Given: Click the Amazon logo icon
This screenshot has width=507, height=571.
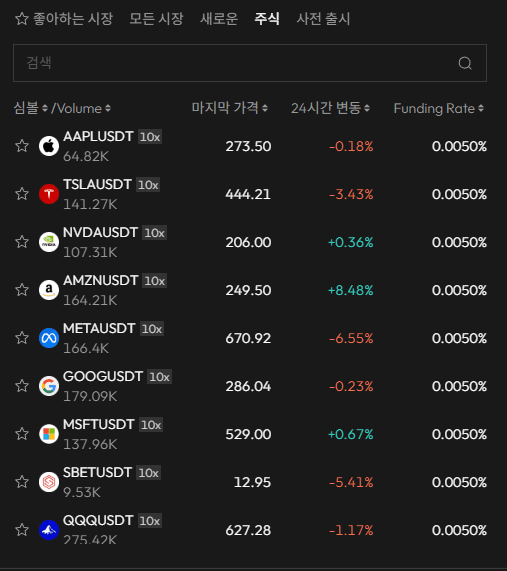Looking at the screenshot, I should point(49,290).
